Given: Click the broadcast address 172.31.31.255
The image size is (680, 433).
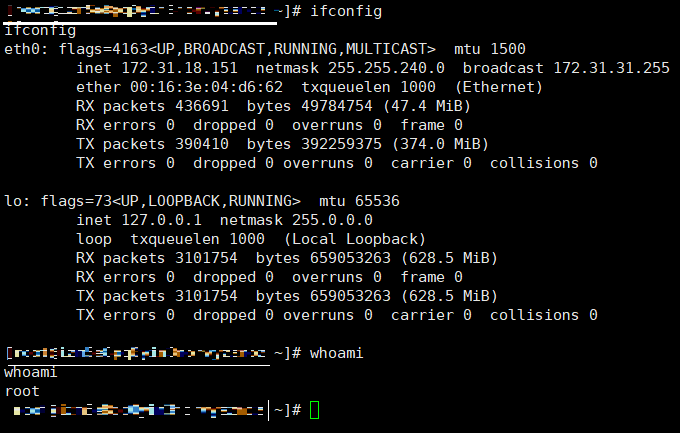Looking at the screenshot, I should click(x=611, y=68).
